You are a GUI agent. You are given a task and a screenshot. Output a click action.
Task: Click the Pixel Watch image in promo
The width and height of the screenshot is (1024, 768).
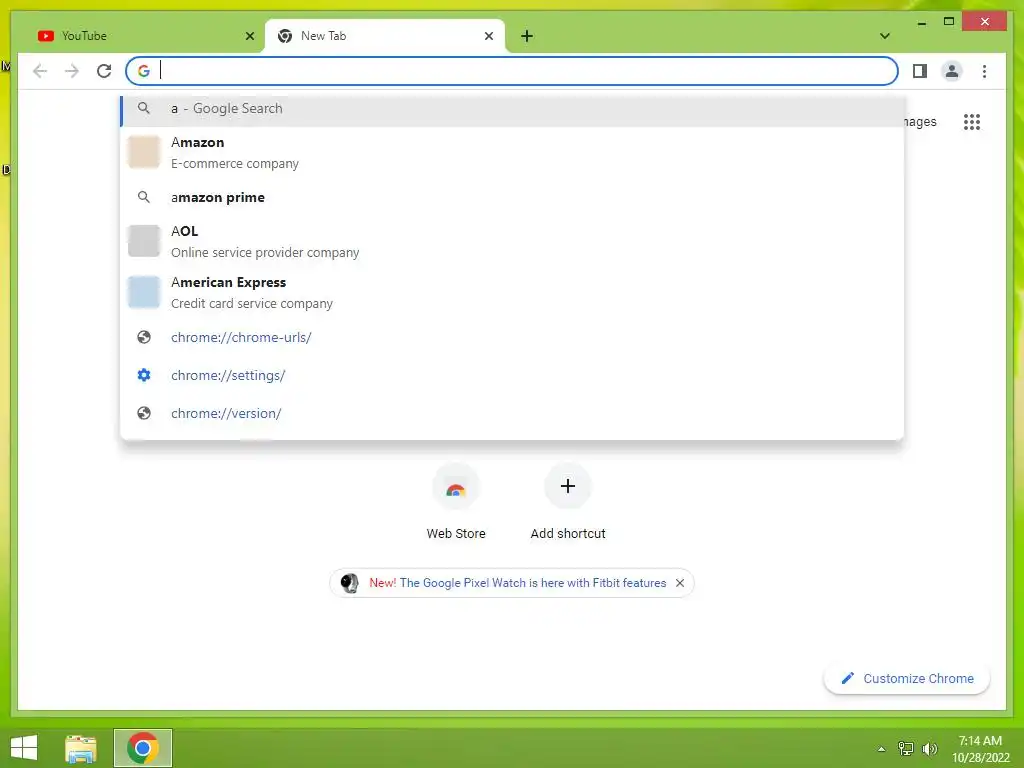click(x=349, y=583)
